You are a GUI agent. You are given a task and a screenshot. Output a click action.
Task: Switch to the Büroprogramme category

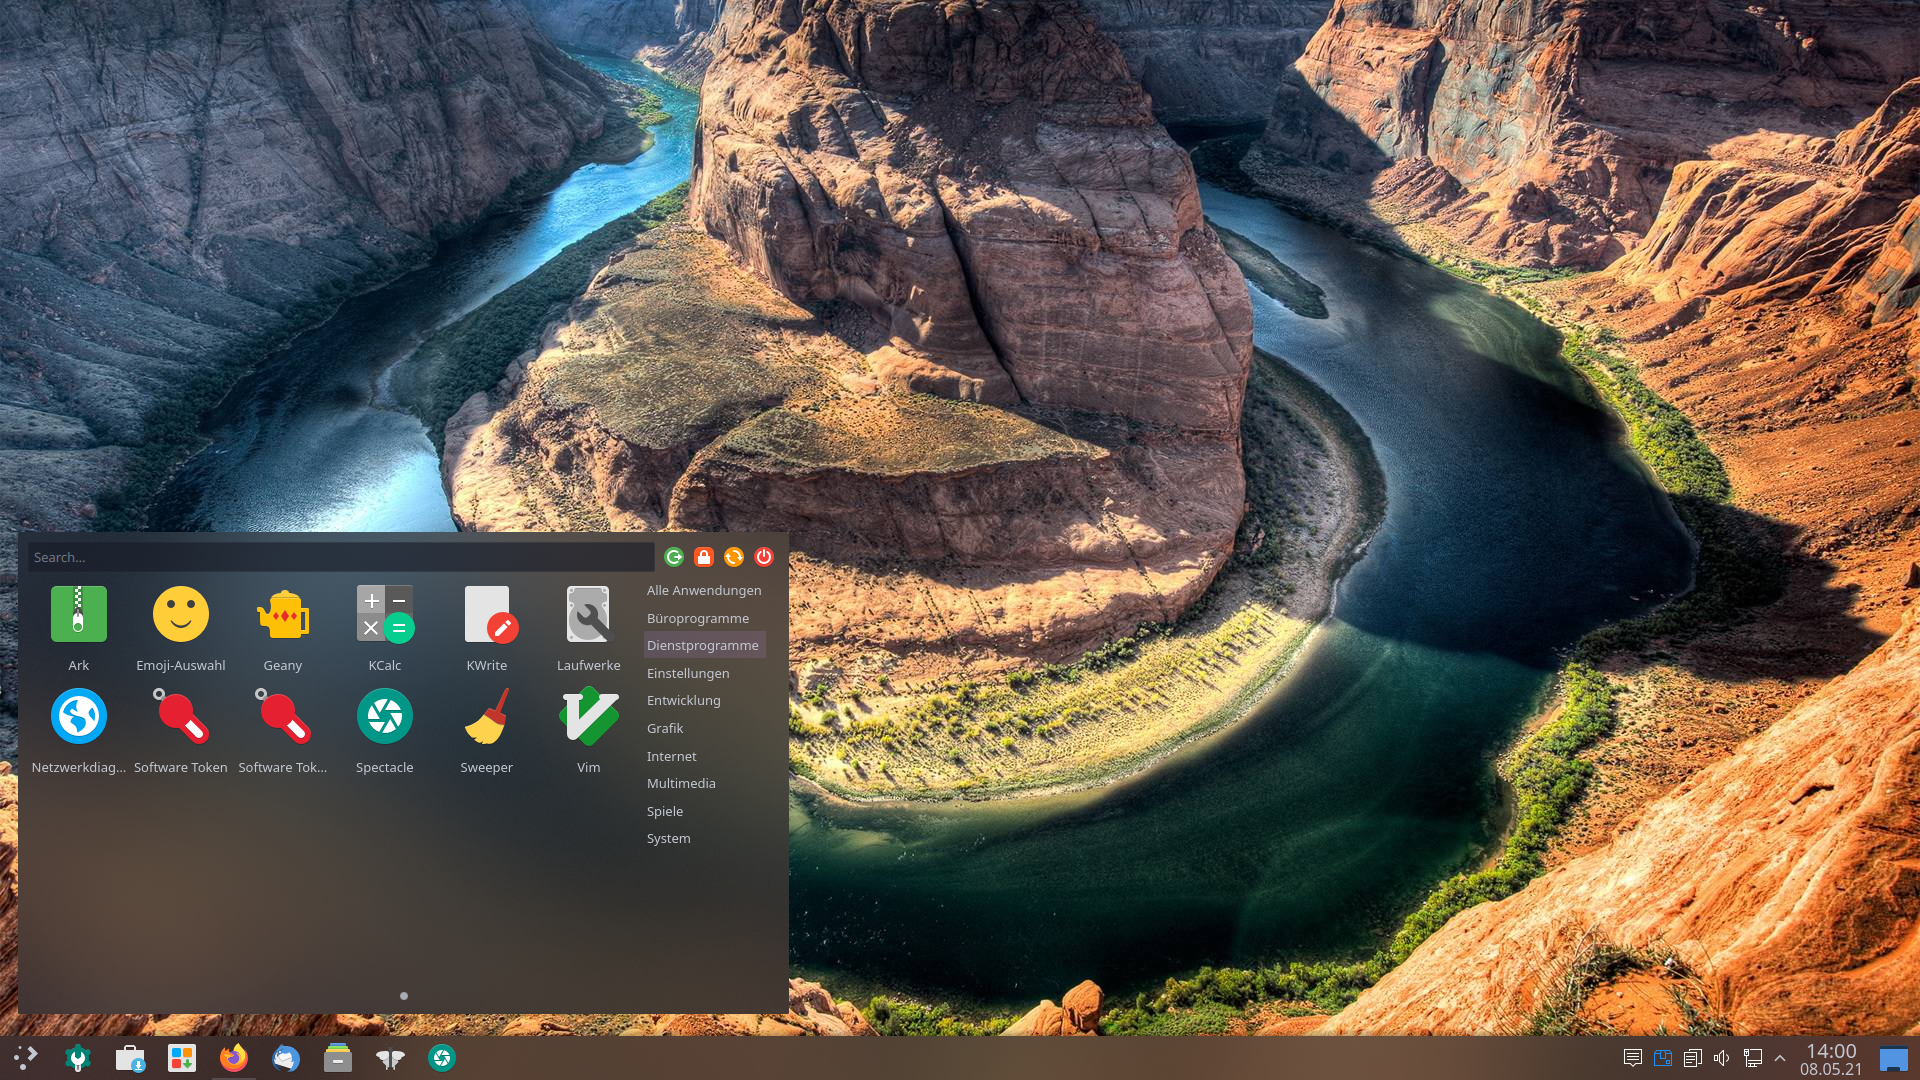tap(697, 618)
